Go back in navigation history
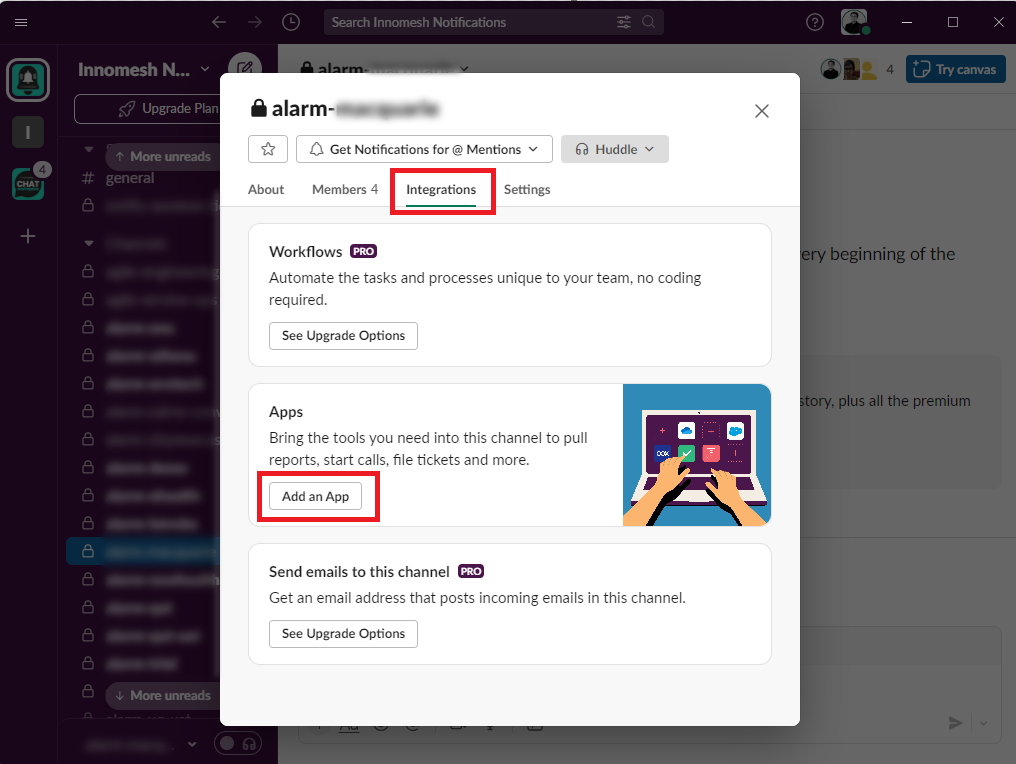This screenshot has width=1016, height=764. 219,22
